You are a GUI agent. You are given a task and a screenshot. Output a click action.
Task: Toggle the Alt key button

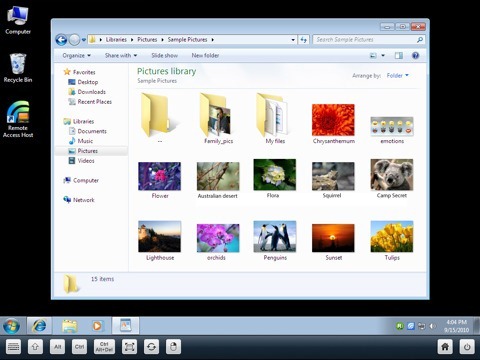click(x=57, y=347)
